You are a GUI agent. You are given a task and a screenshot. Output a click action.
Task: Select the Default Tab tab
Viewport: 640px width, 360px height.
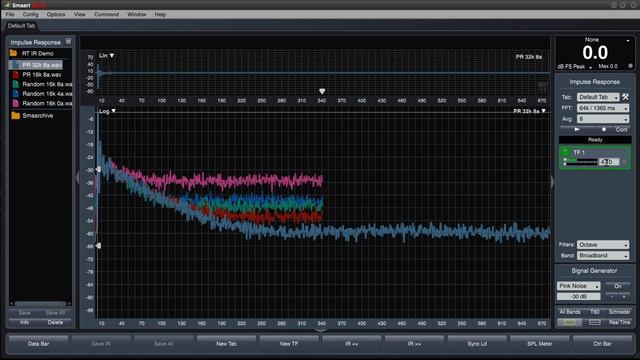pos(21,26)
